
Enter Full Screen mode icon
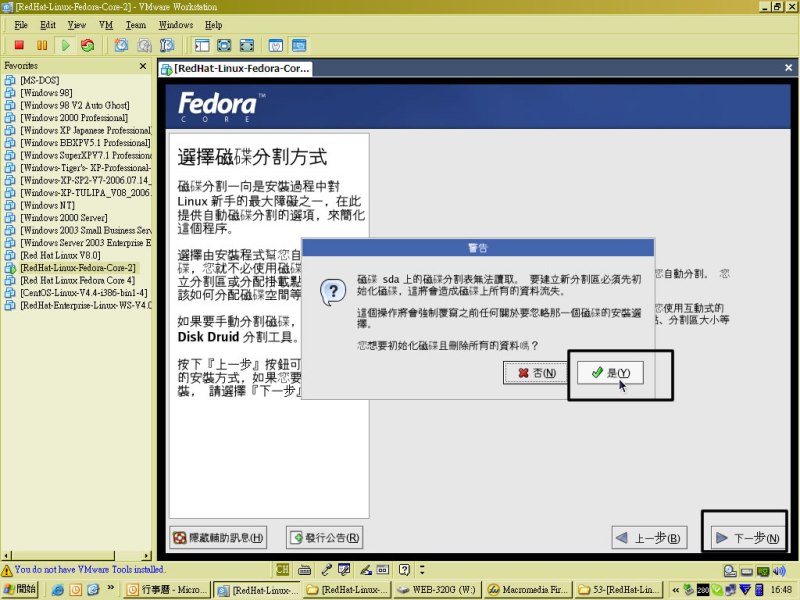[x=247, y=45]
